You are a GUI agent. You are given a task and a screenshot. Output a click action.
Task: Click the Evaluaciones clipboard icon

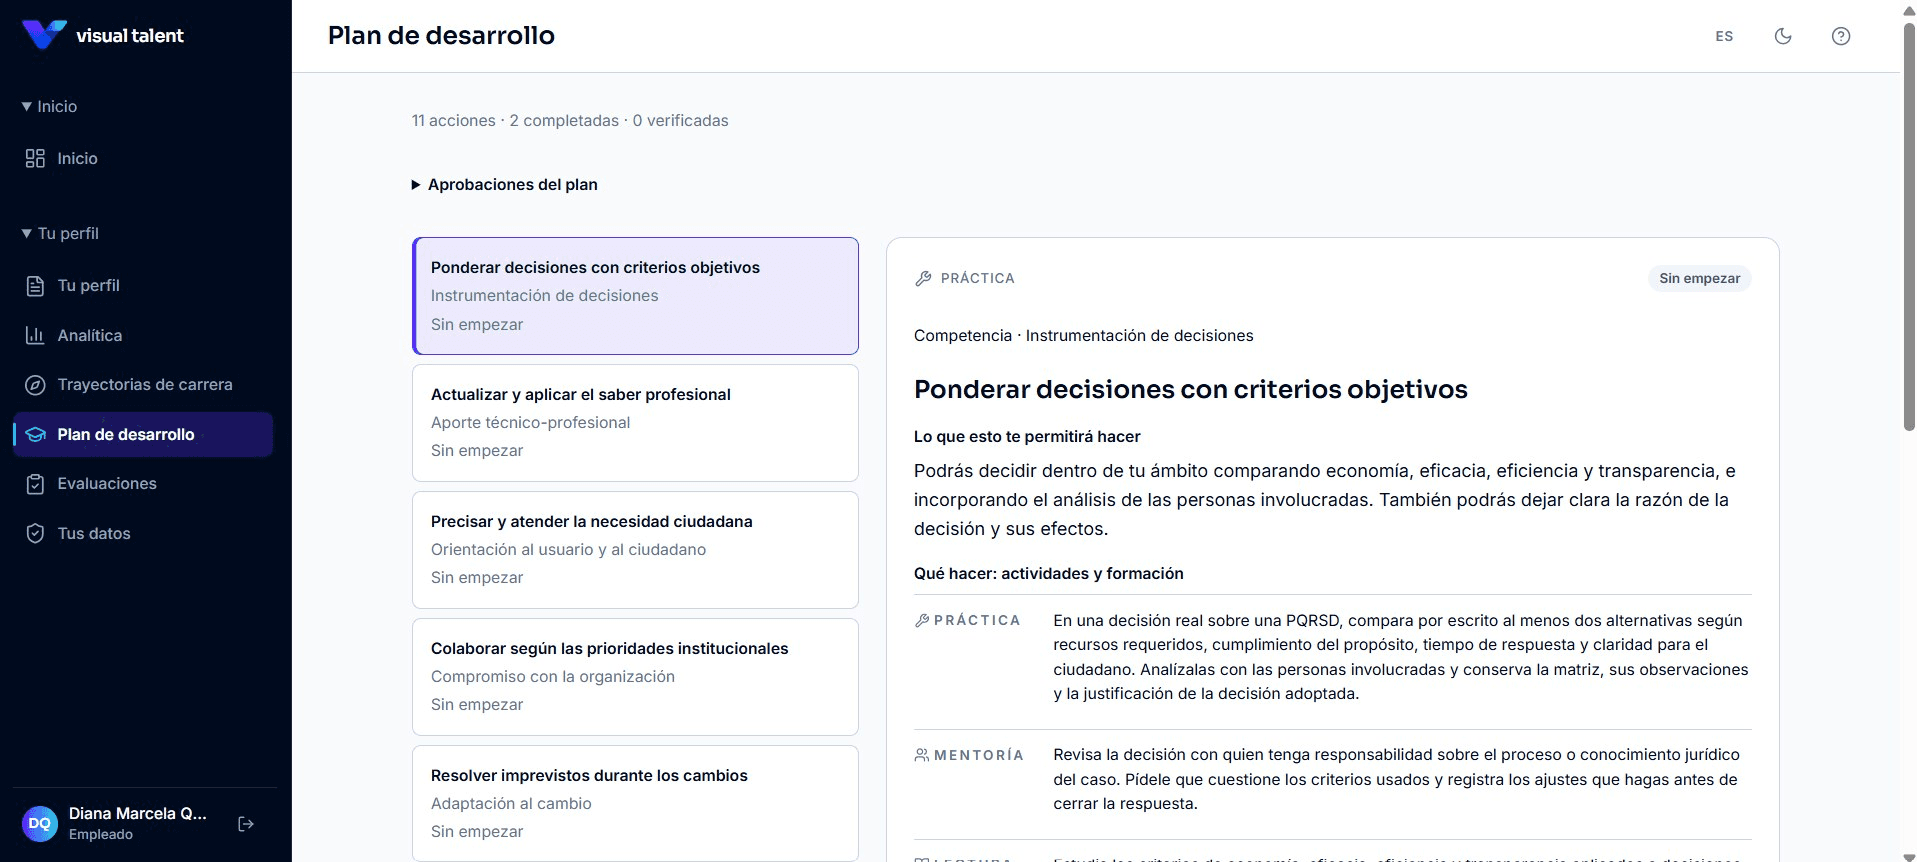tap(35, 484)
